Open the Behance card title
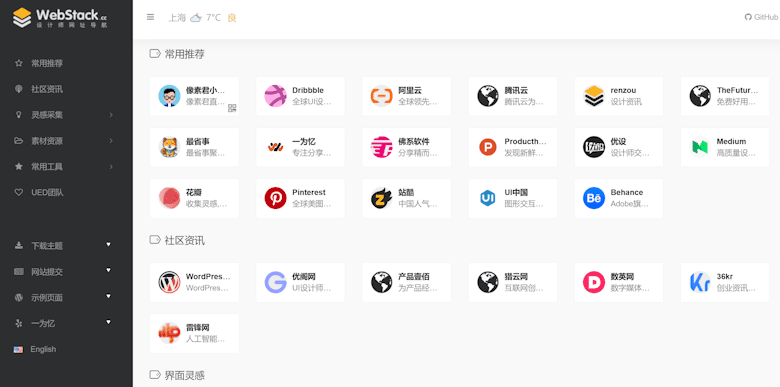 [627, 192]
